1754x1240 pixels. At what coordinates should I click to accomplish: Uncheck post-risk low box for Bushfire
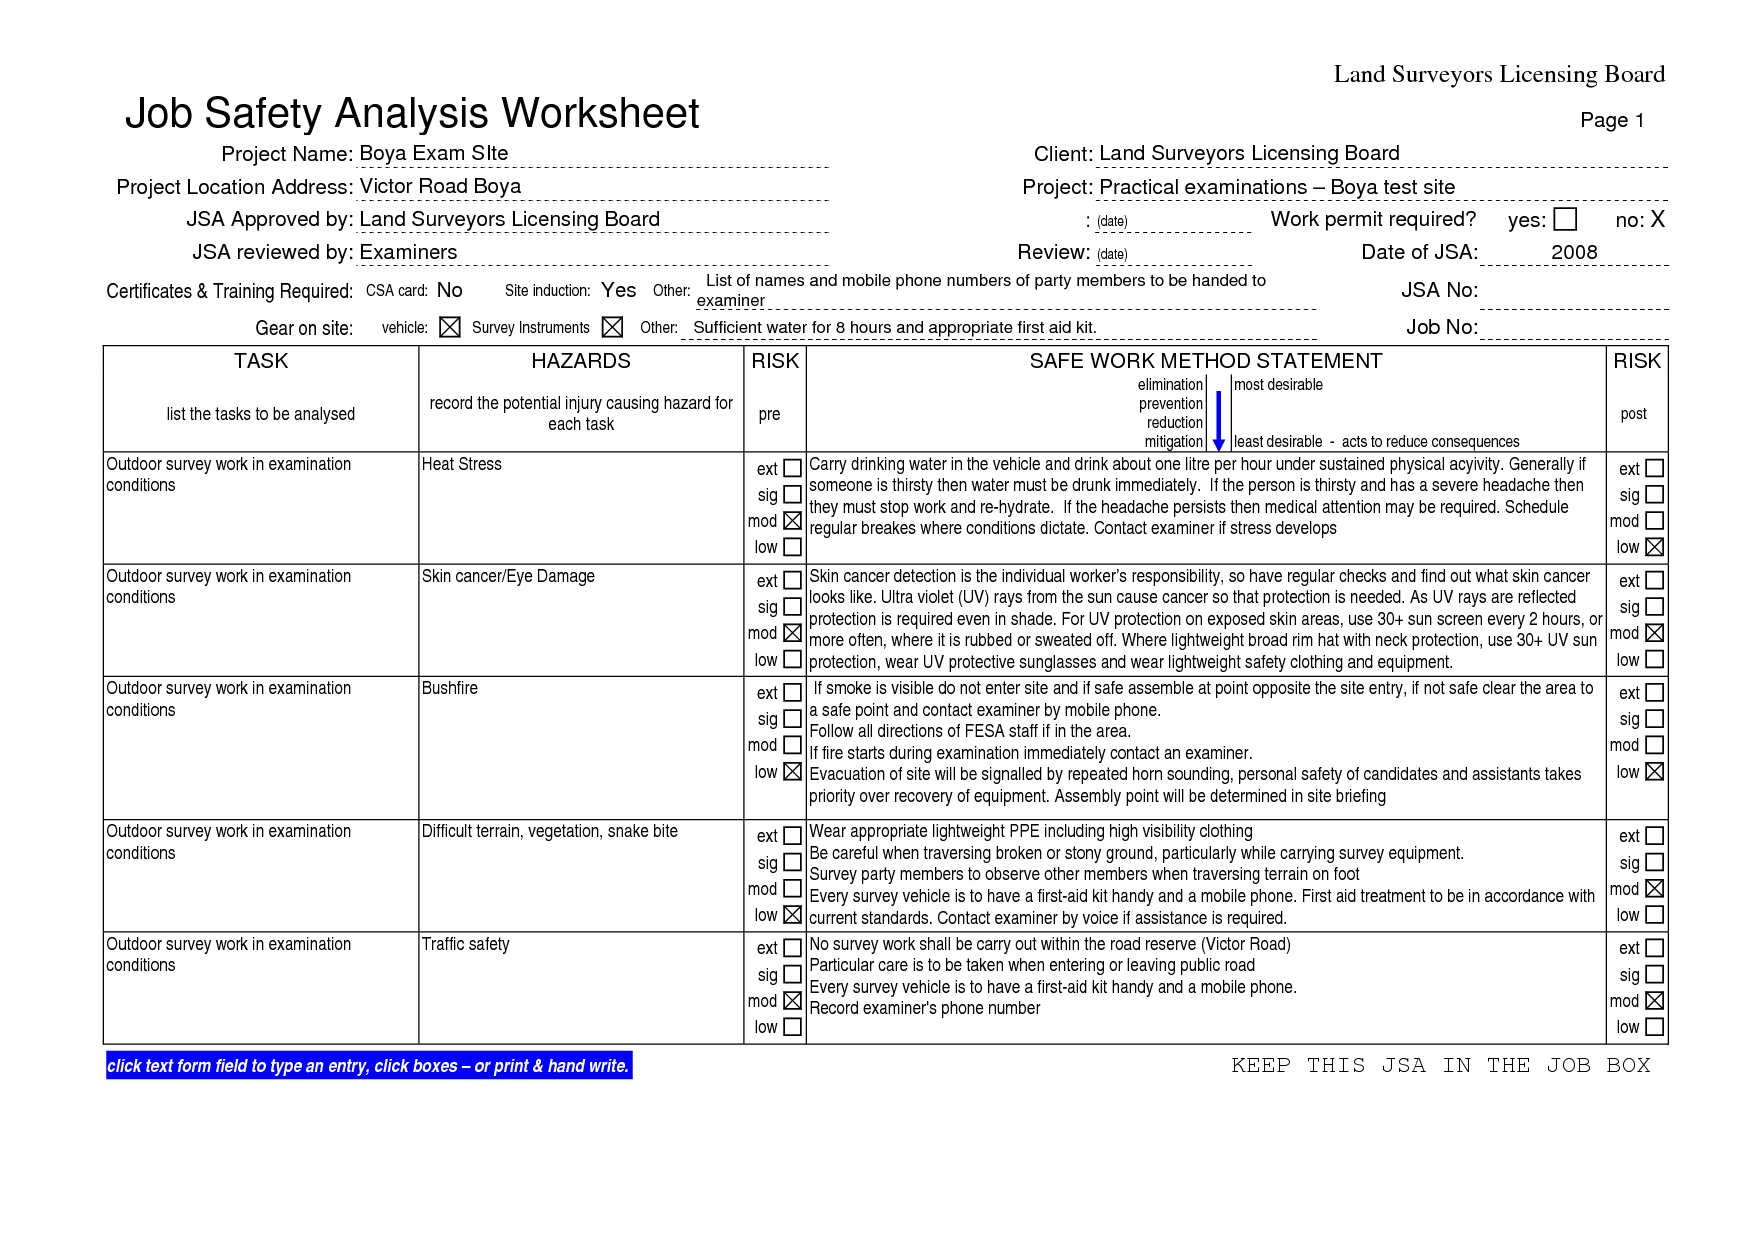point(1655,772)
